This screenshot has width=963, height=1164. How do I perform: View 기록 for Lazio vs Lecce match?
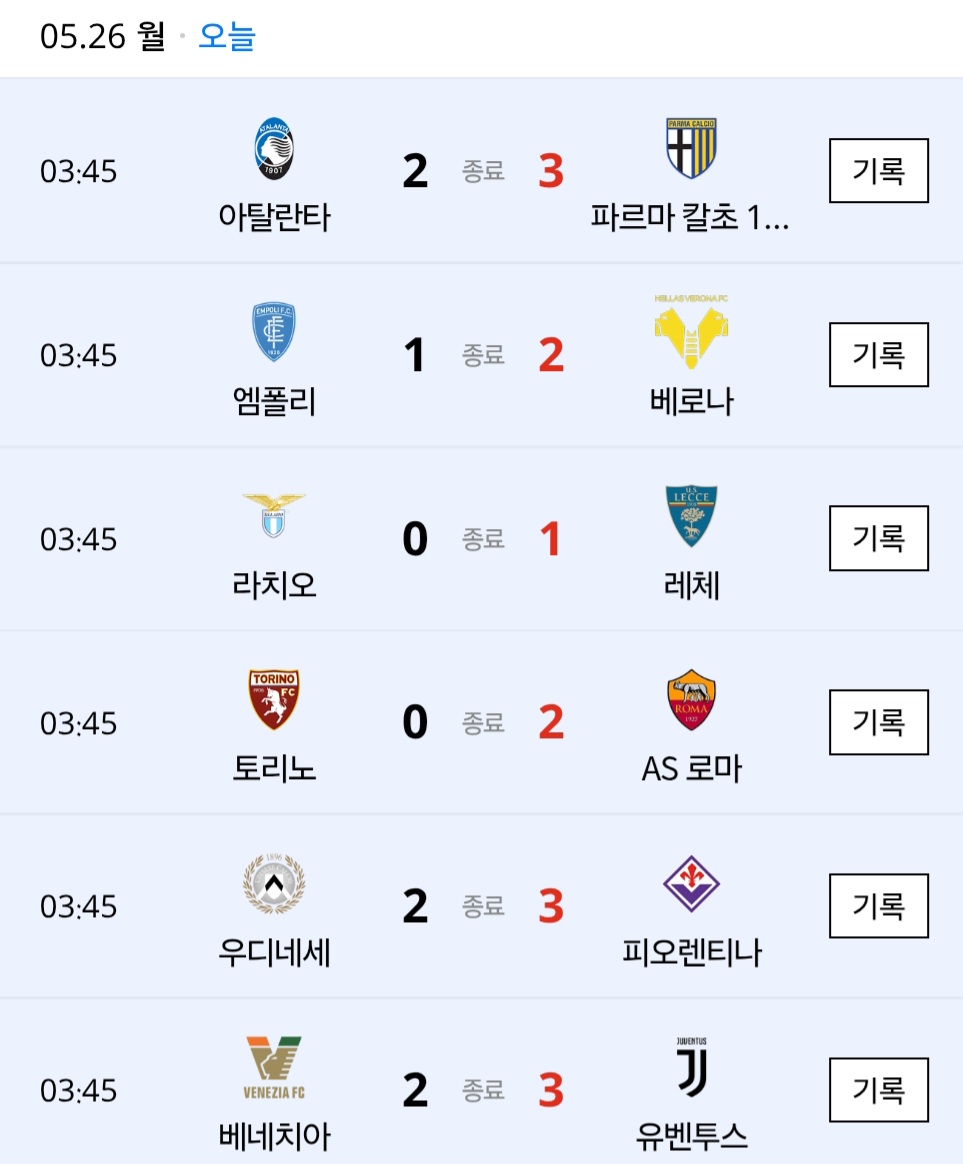pyautogui.click(x=878, y=538)
